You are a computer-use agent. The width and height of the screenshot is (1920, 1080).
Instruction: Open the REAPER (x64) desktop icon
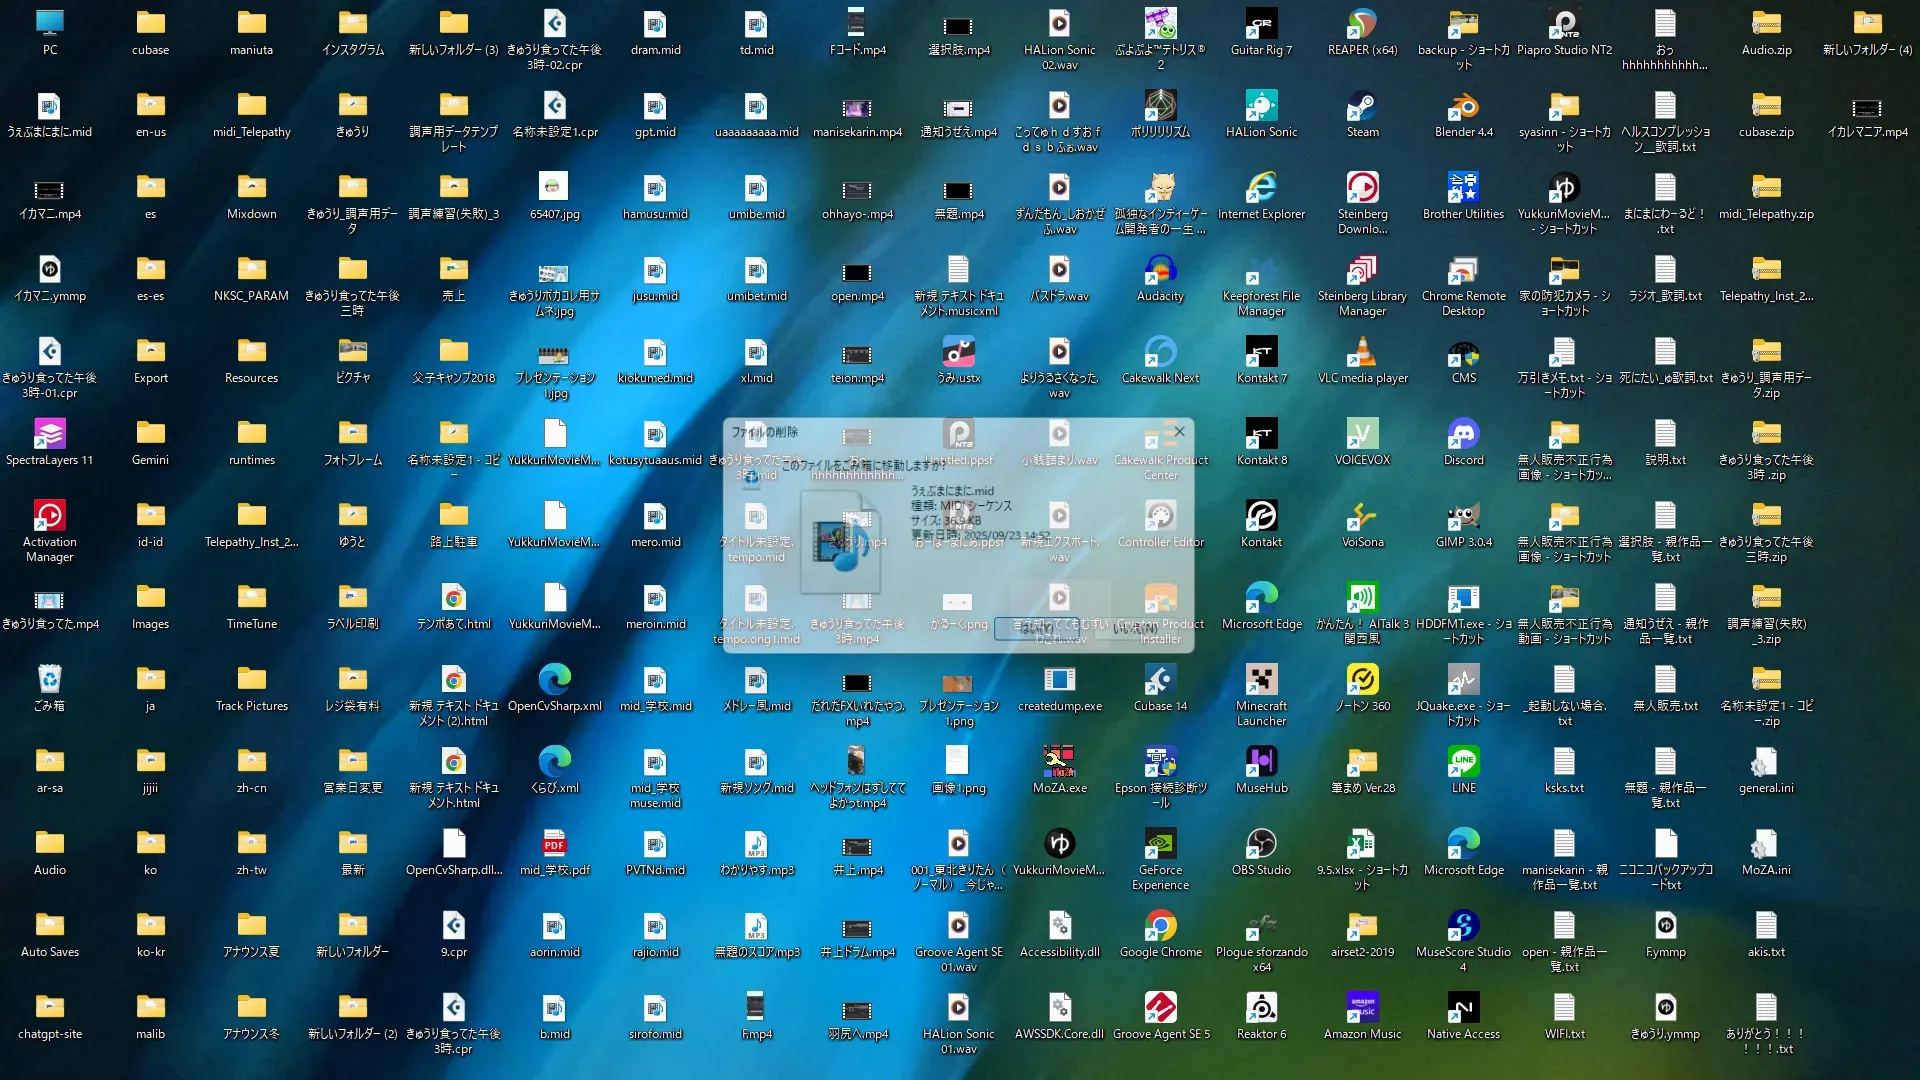(x=1362, y=24)
